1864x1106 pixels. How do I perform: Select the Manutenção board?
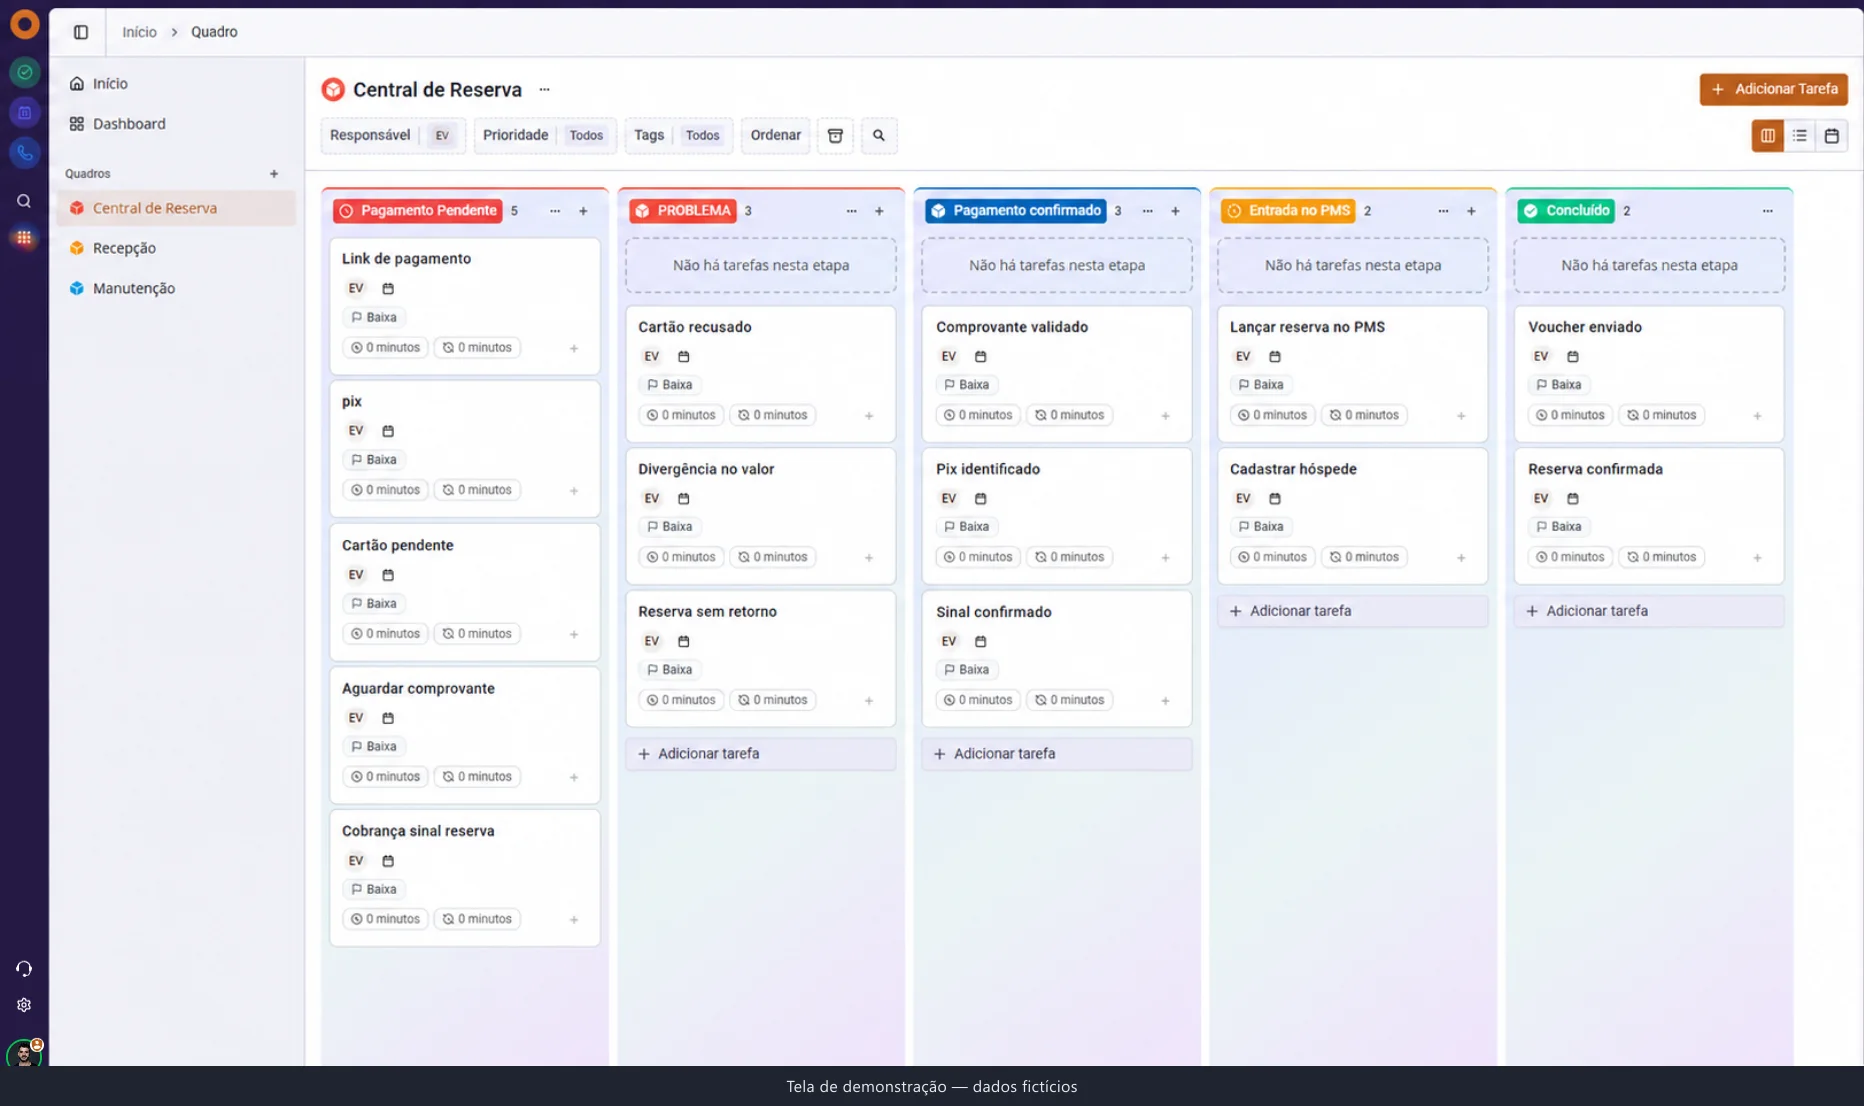[176, 288]
